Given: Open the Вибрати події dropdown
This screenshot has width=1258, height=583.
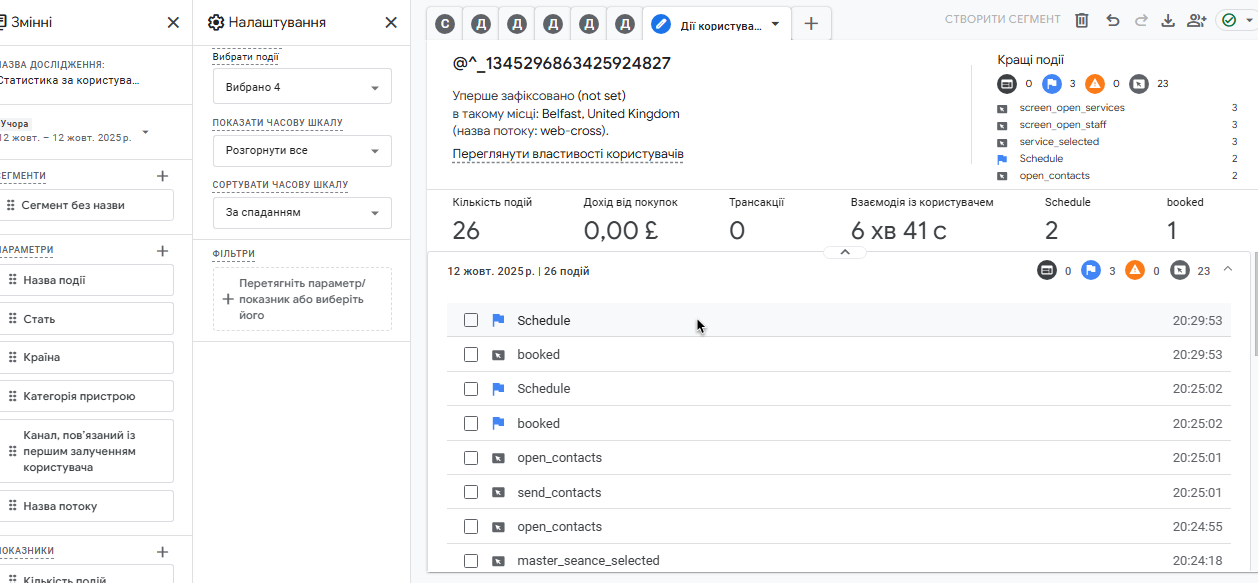Looking at the screenshot, I should (x=302, y=87).
